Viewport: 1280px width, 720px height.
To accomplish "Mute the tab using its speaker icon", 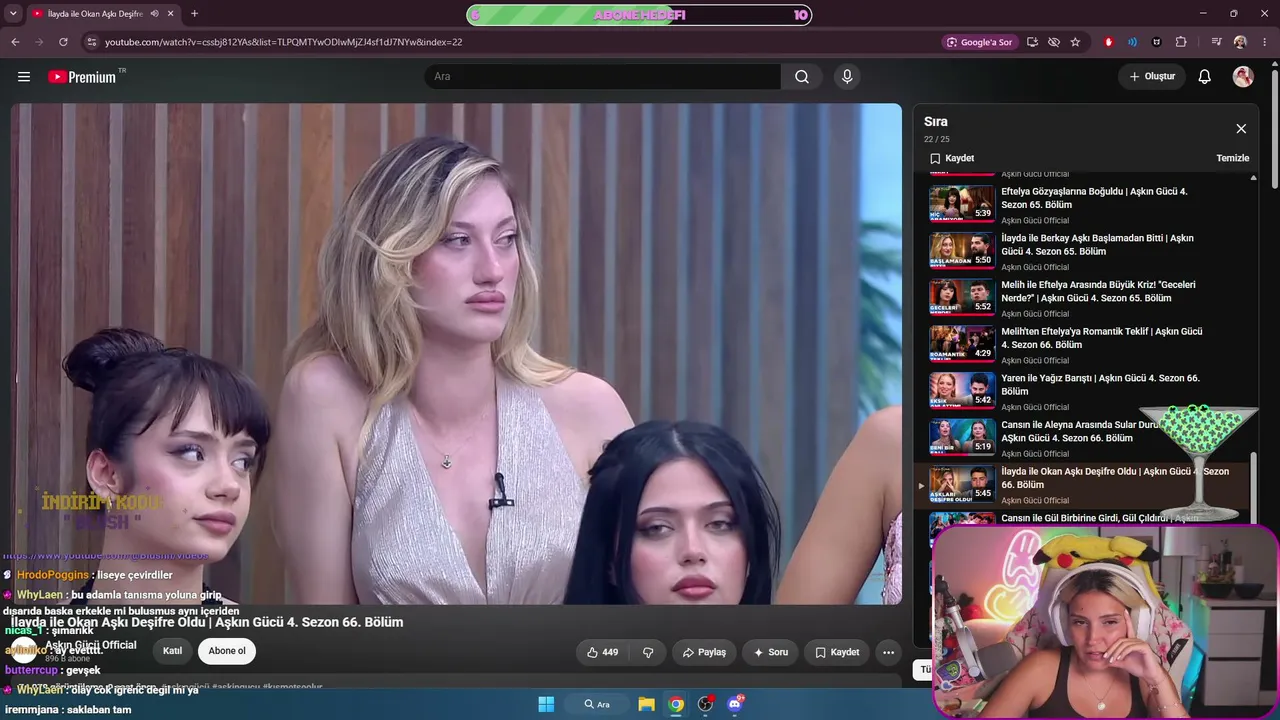I will 154,14.
